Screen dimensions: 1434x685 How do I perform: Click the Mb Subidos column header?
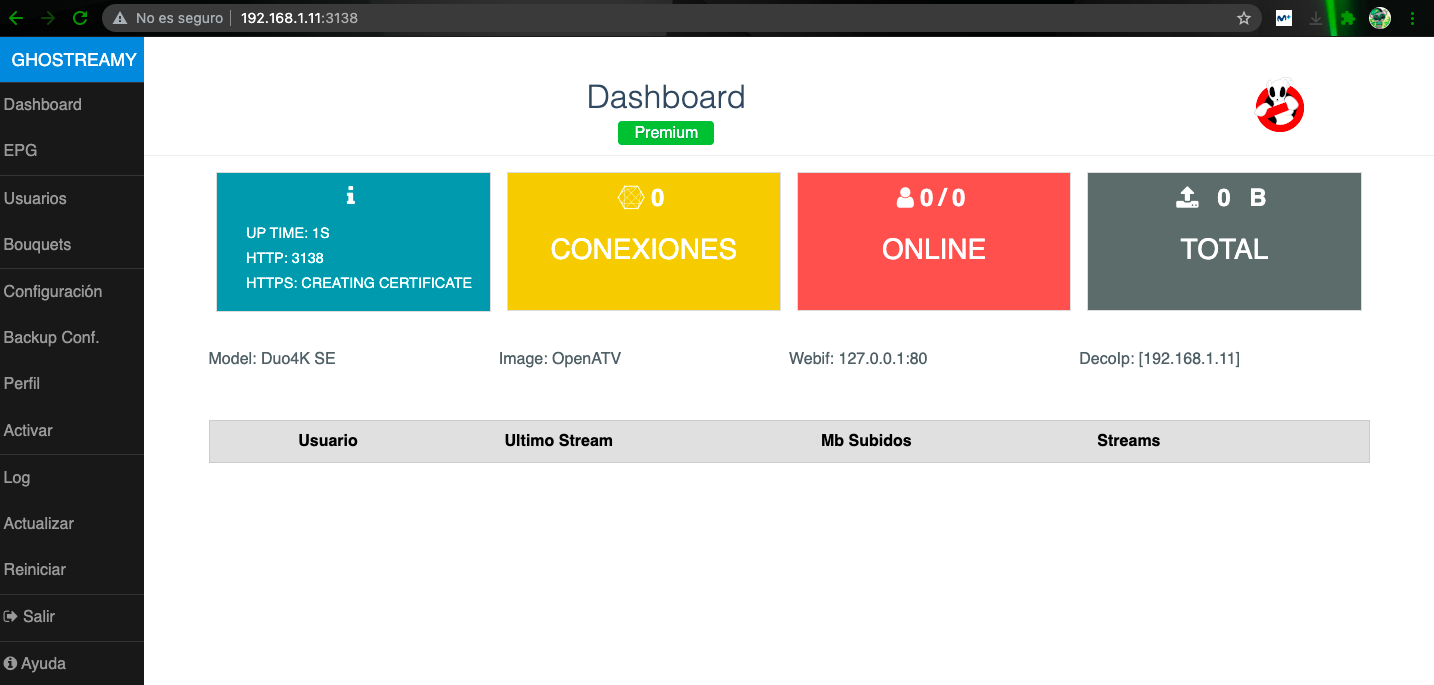tap(866, 440)
